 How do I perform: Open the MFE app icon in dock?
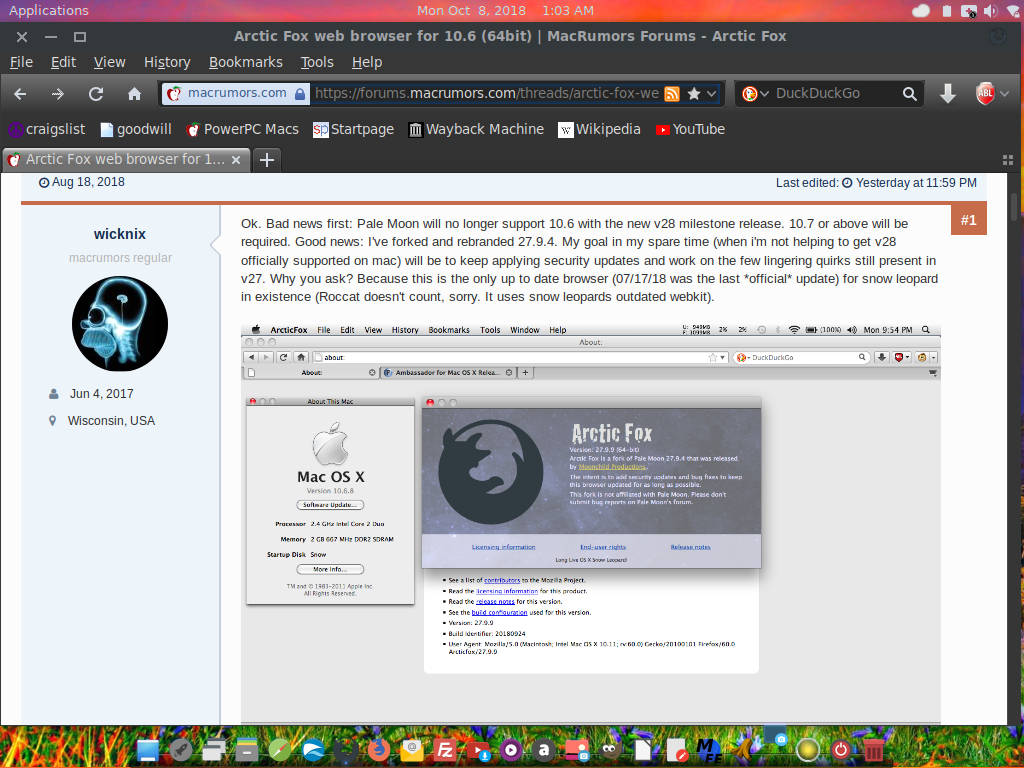tap(709, 750)
